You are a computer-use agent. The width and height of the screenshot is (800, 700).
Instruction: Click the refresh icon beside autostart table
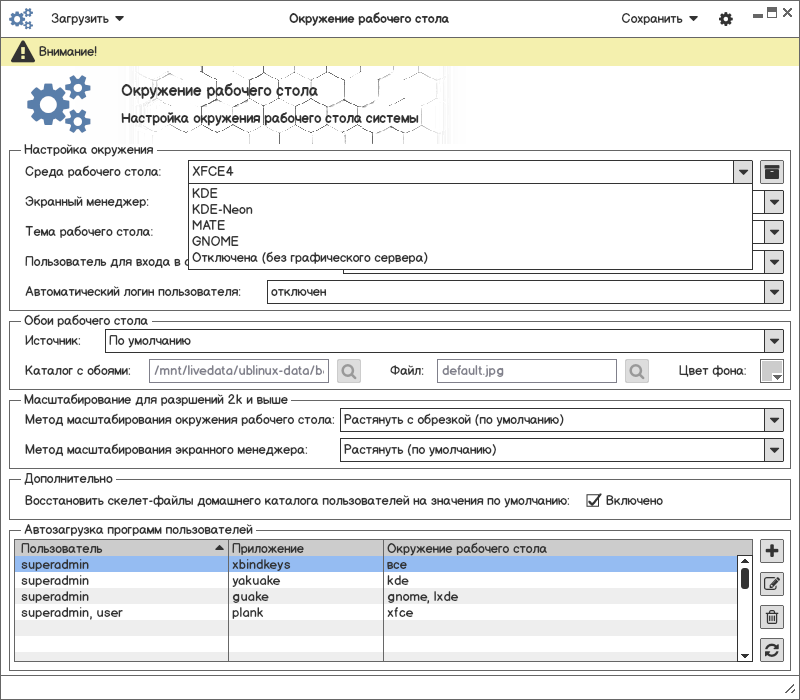point(771,650)
